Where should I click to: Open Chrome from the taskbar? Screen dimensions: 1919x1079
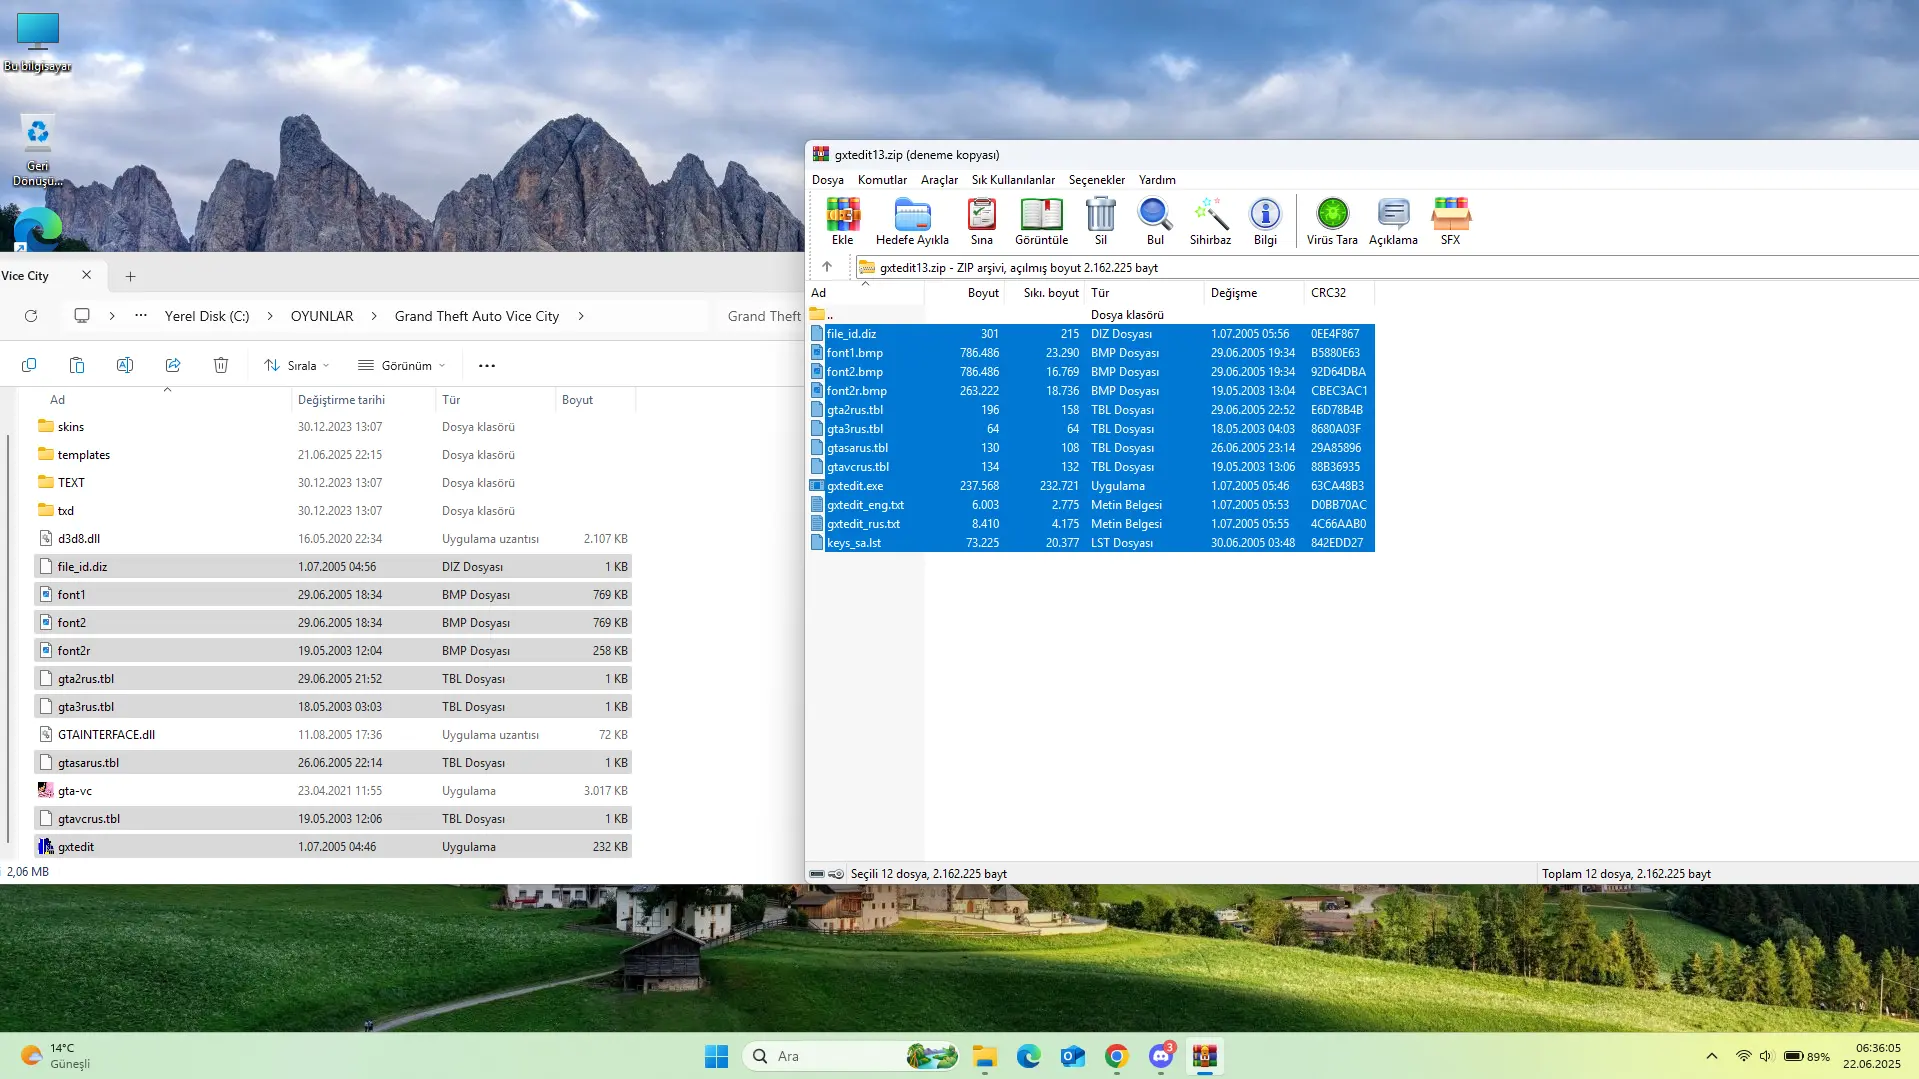1117,1056
